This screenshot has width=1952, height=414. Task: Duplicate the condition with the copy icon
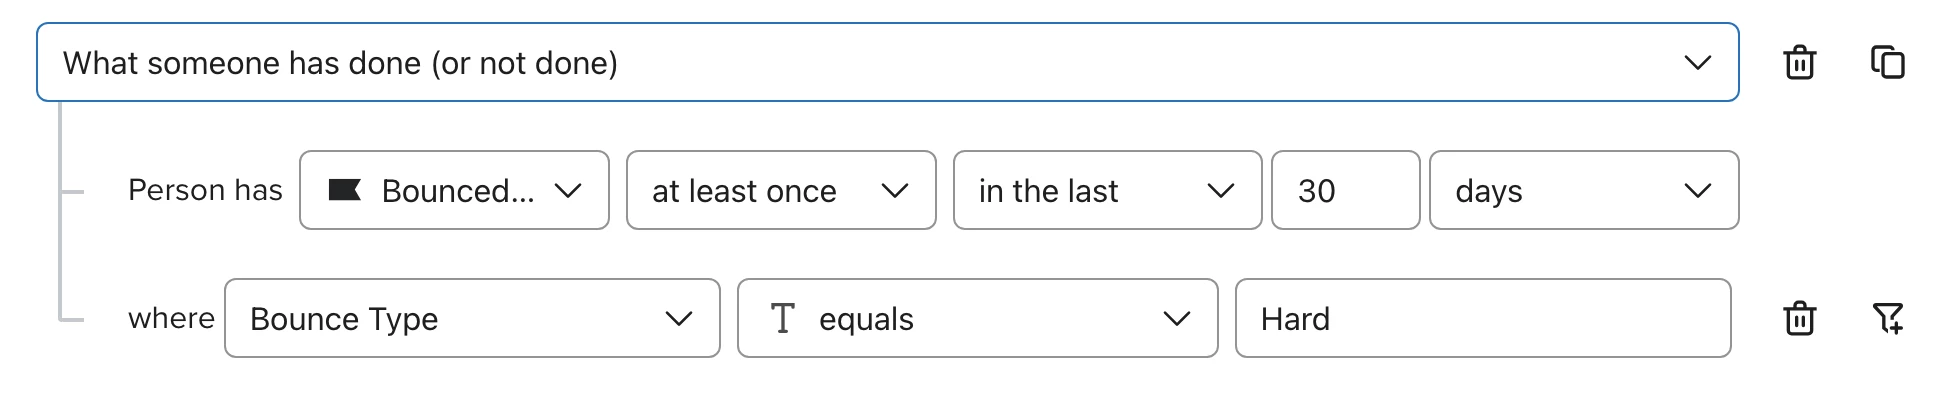click(1887, 62)
